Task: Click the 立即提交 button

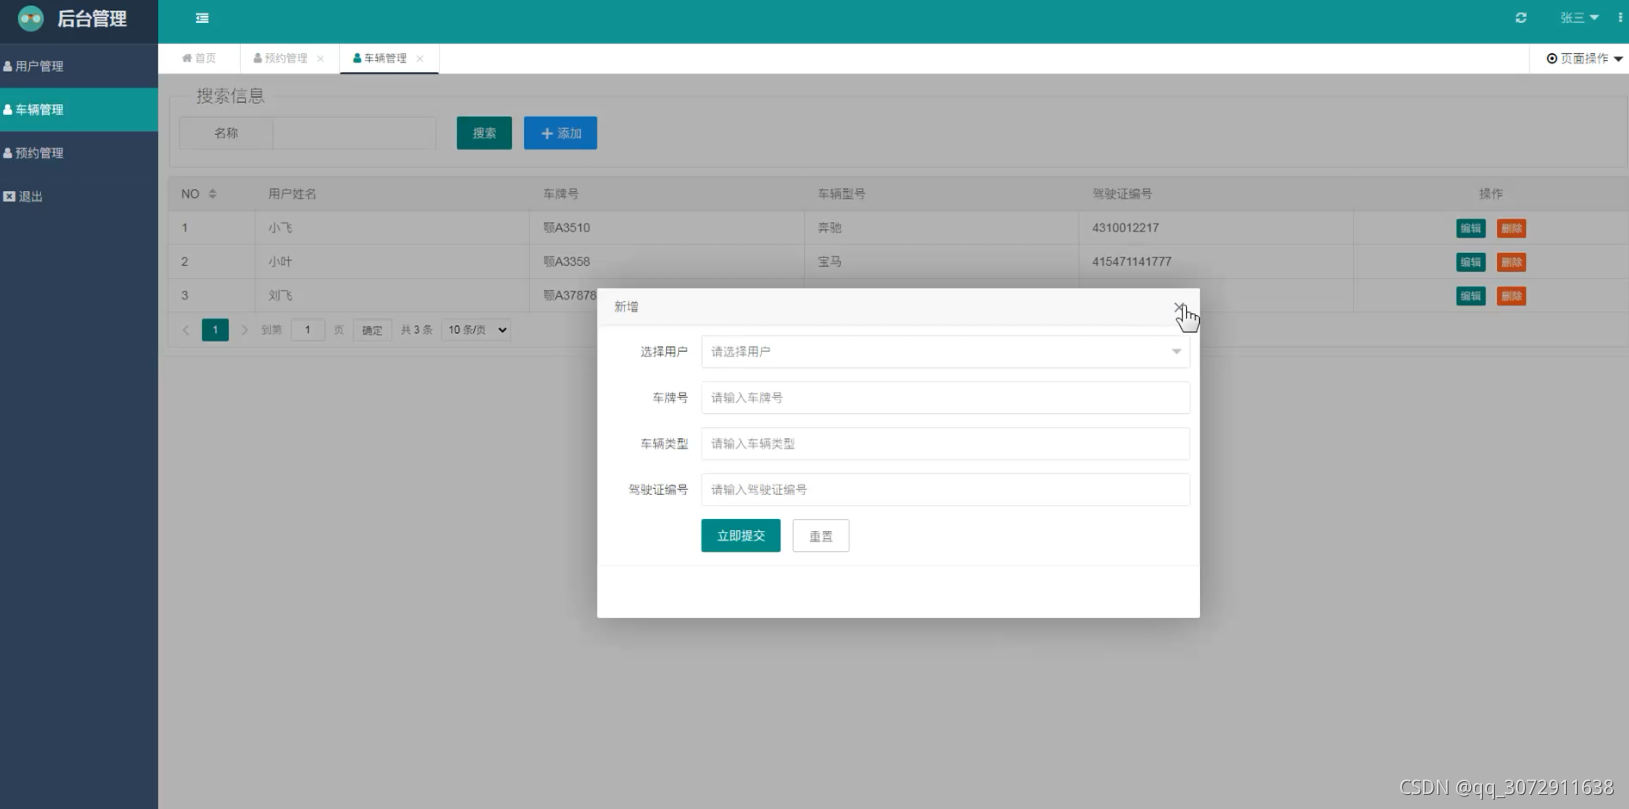Action: (x=740, y=535)
